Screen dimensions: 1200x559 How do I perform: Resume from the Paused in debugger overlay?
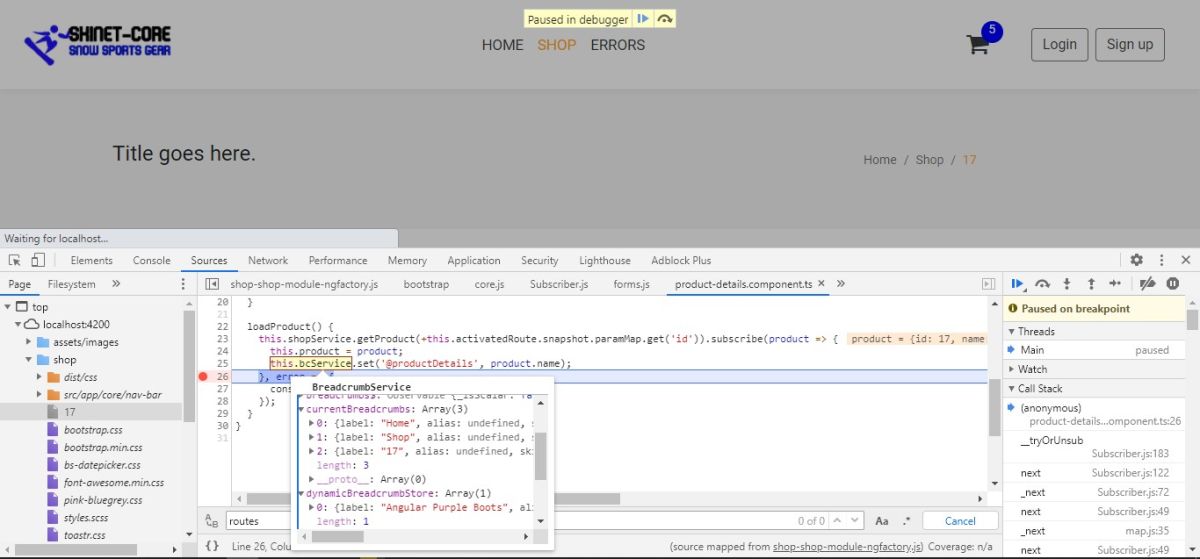point(644,19)
